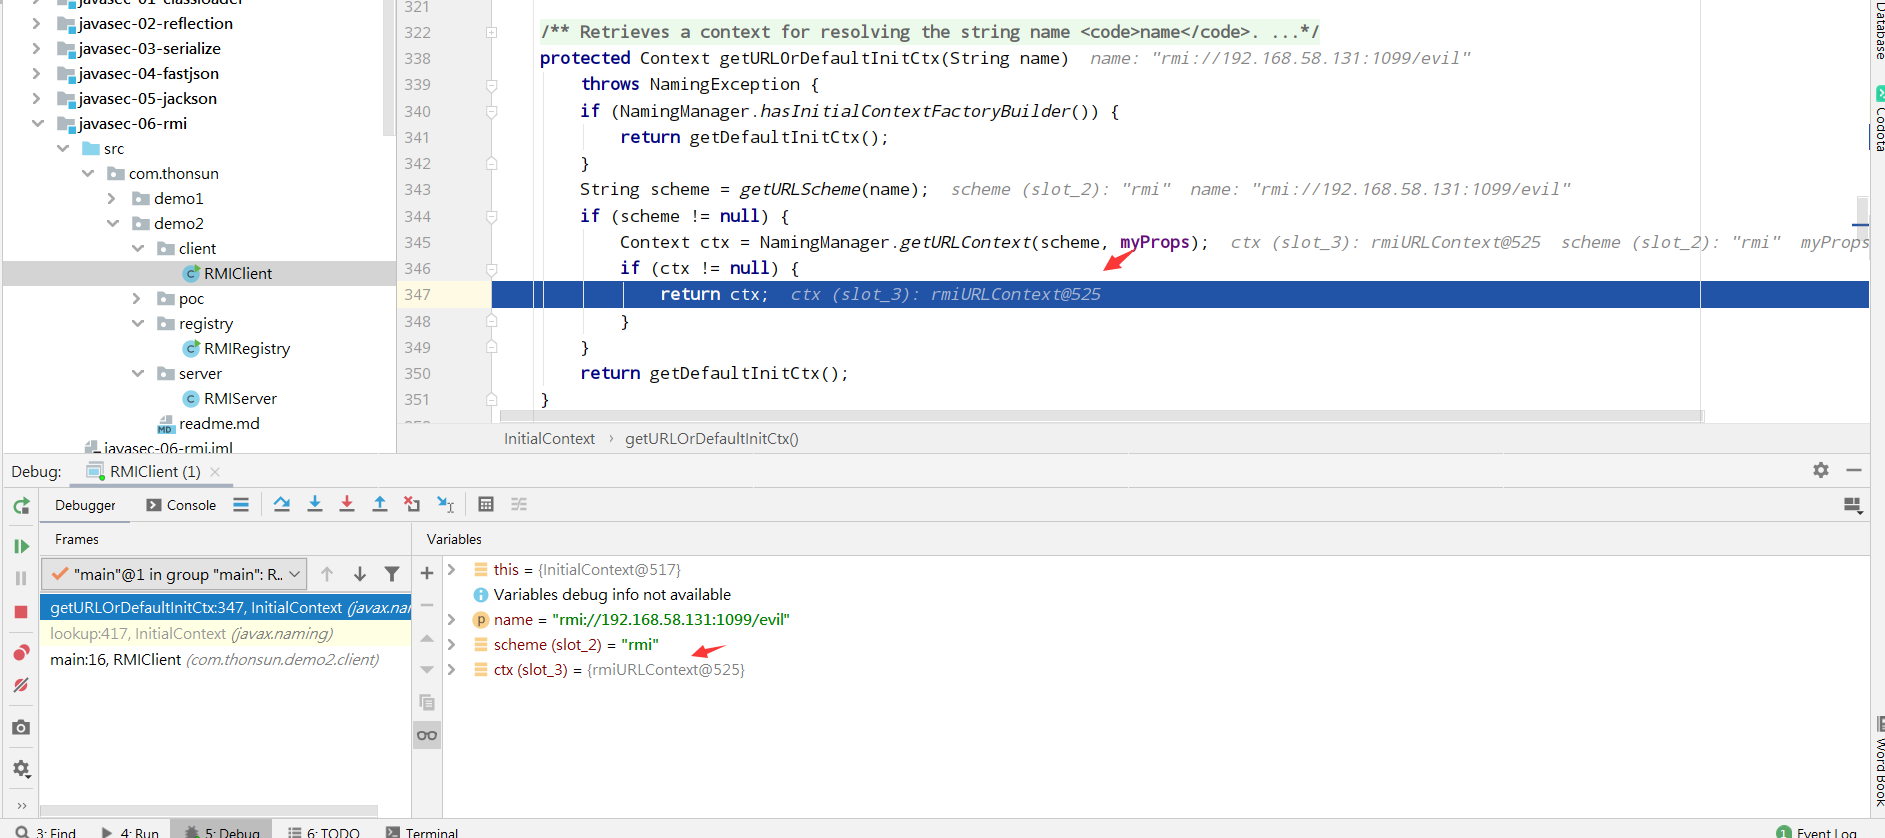The height and width of the screenshot is (838, 1885).
Task: Stop the debug session
Action: [x=21, y=611]
